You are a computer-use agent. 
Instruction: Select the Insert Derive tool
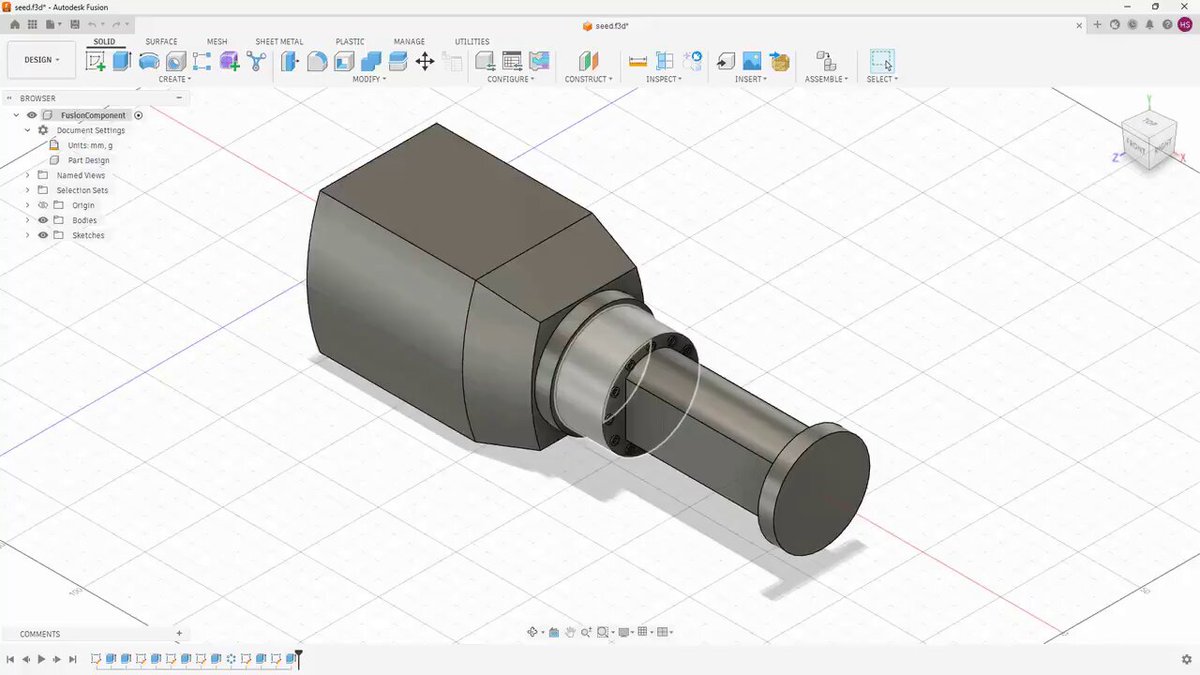[726, 61]
